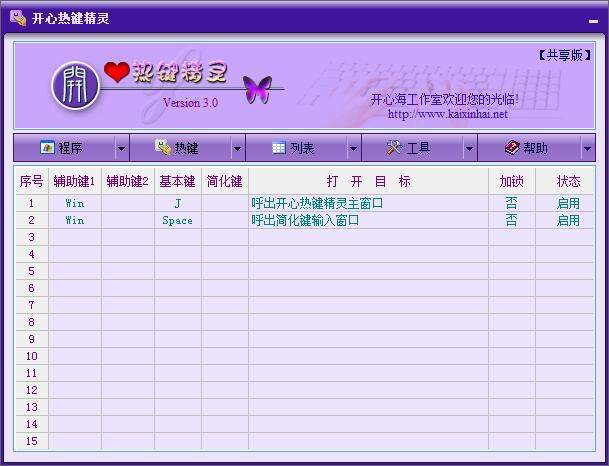Click the purple butterfly icon in banner
The image size is (609, 466).
[x=257, y=89]
